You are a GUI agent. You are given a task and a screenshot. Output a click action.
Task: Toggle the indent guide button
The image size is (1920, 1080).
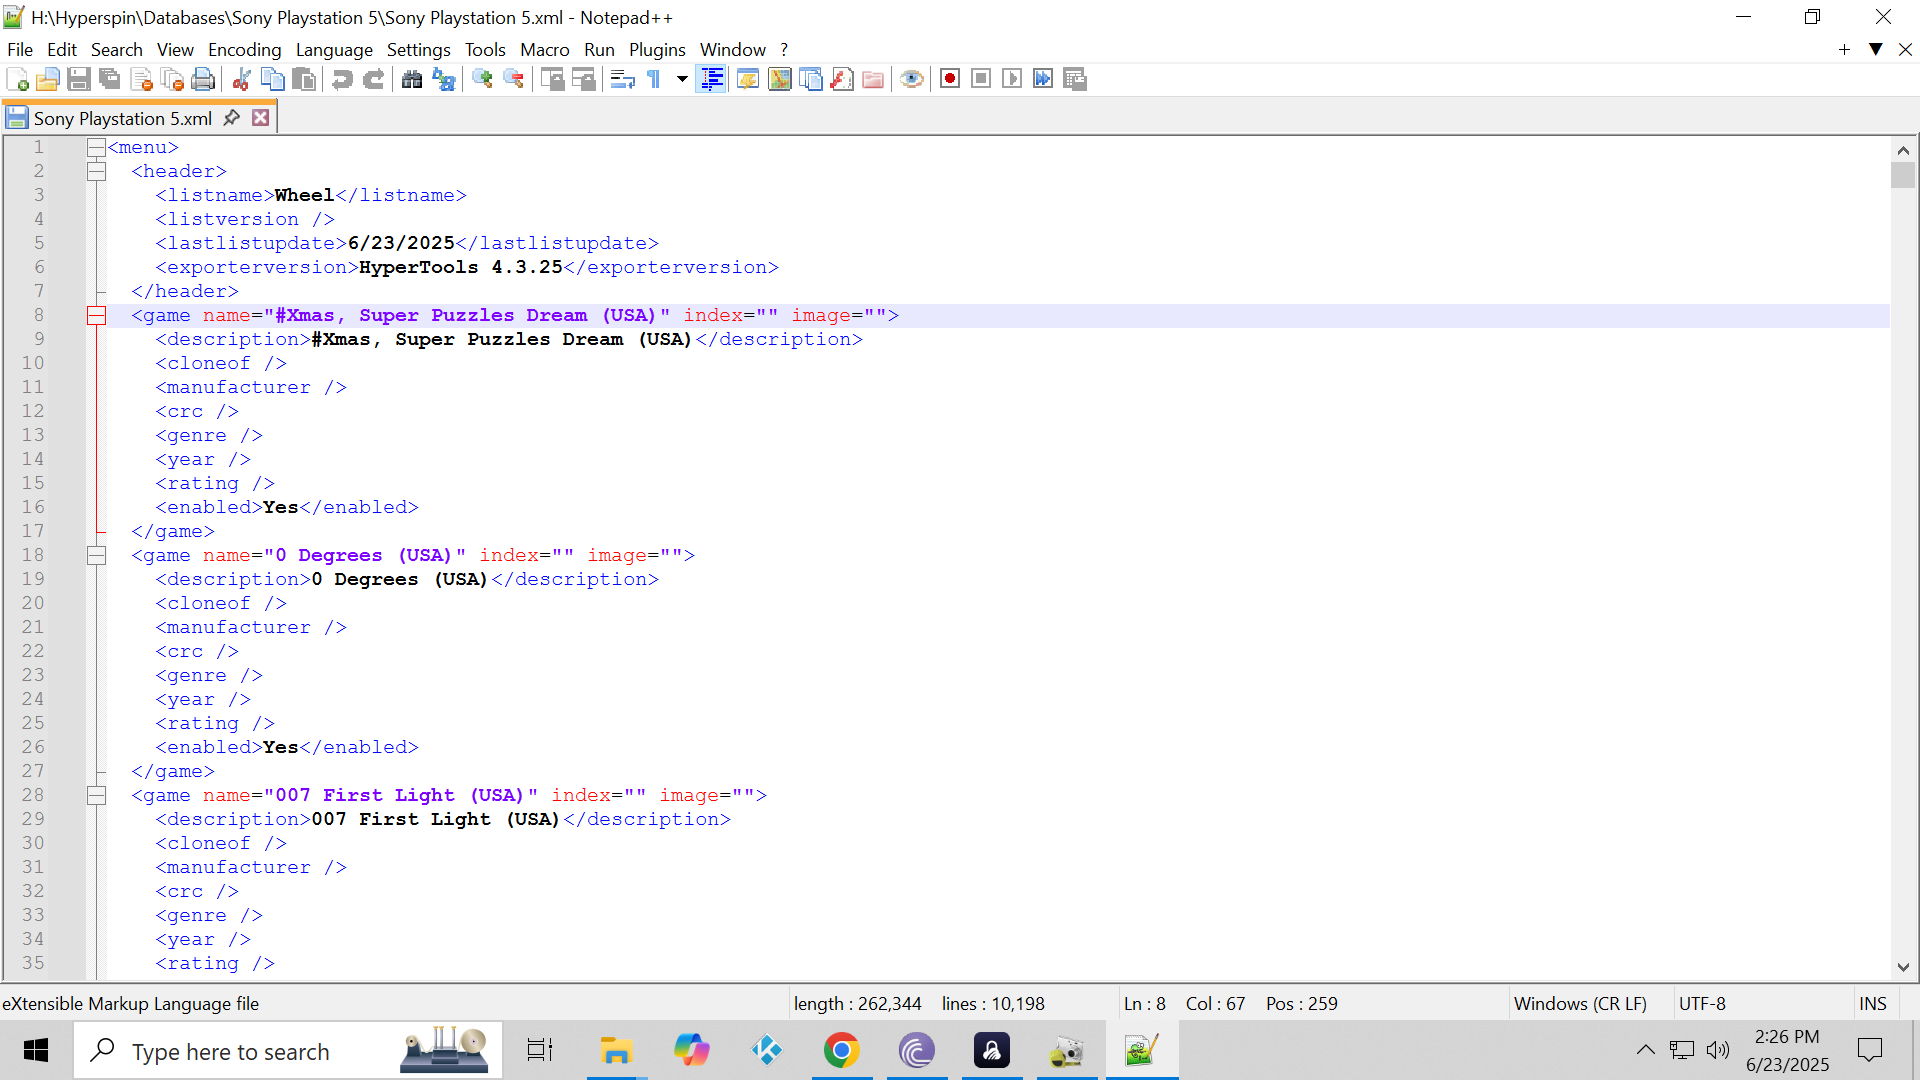coord(712,79)
